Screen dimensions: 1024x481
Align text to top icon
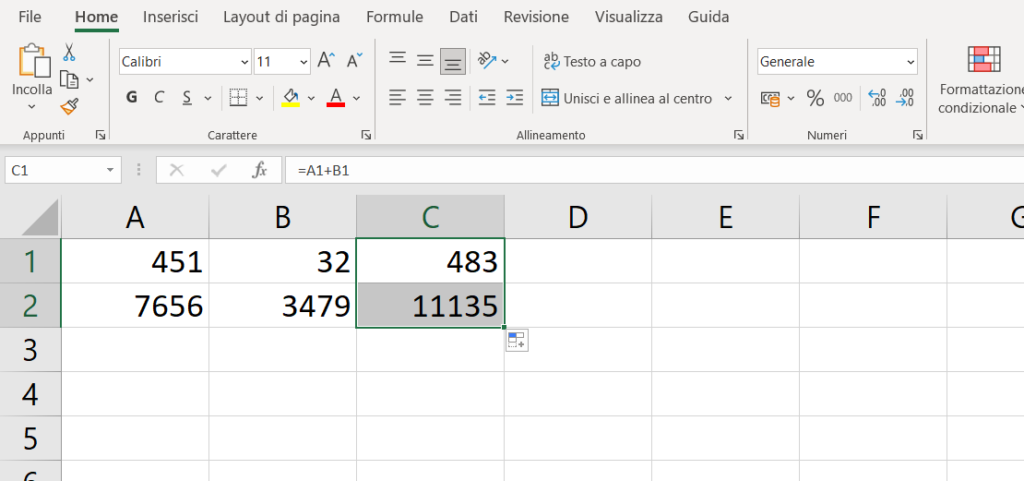click(x=398, y=61)
